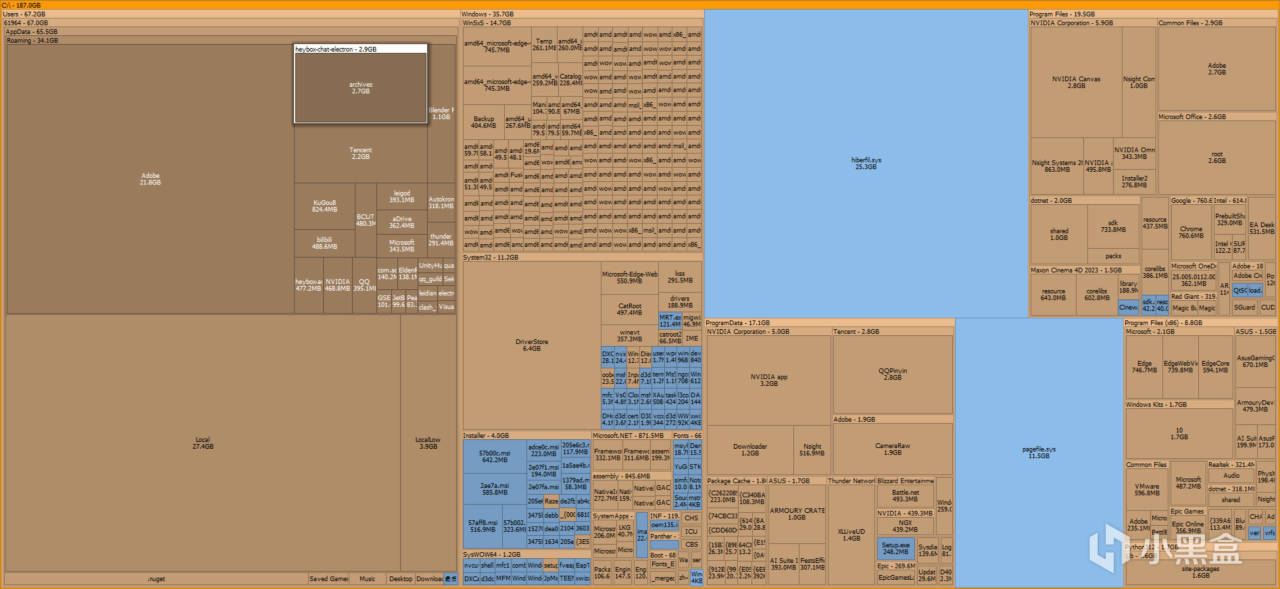The height and width of the screenshot is (589, 1280).
Task: Select the Temp 261.1MB block
Action: 543,44
